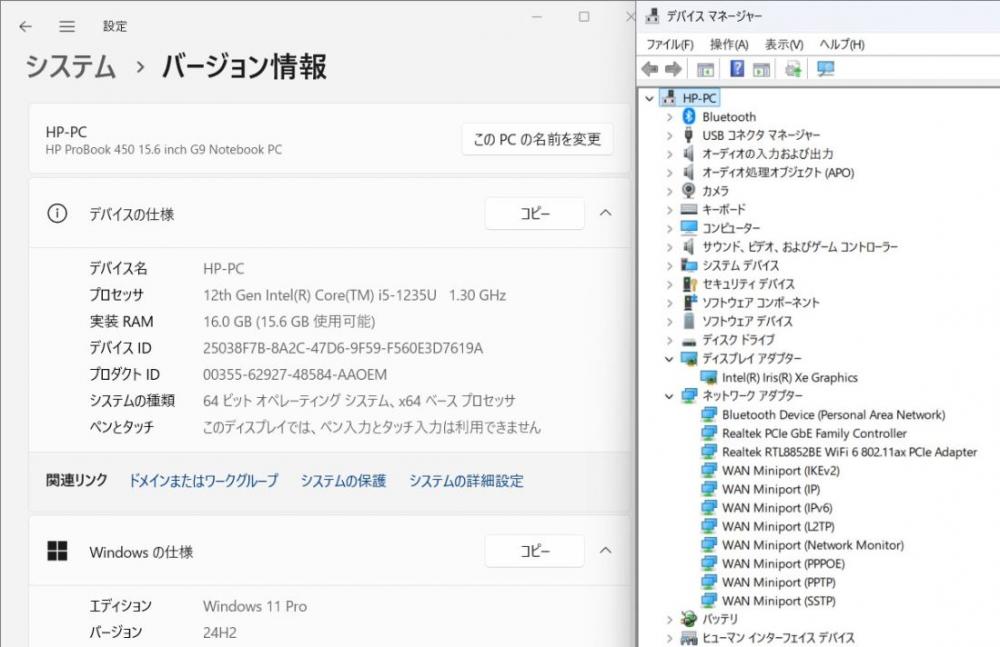The image size is (1000, 647).
Task: Click version value 24H2
Action: pos(220,632)
